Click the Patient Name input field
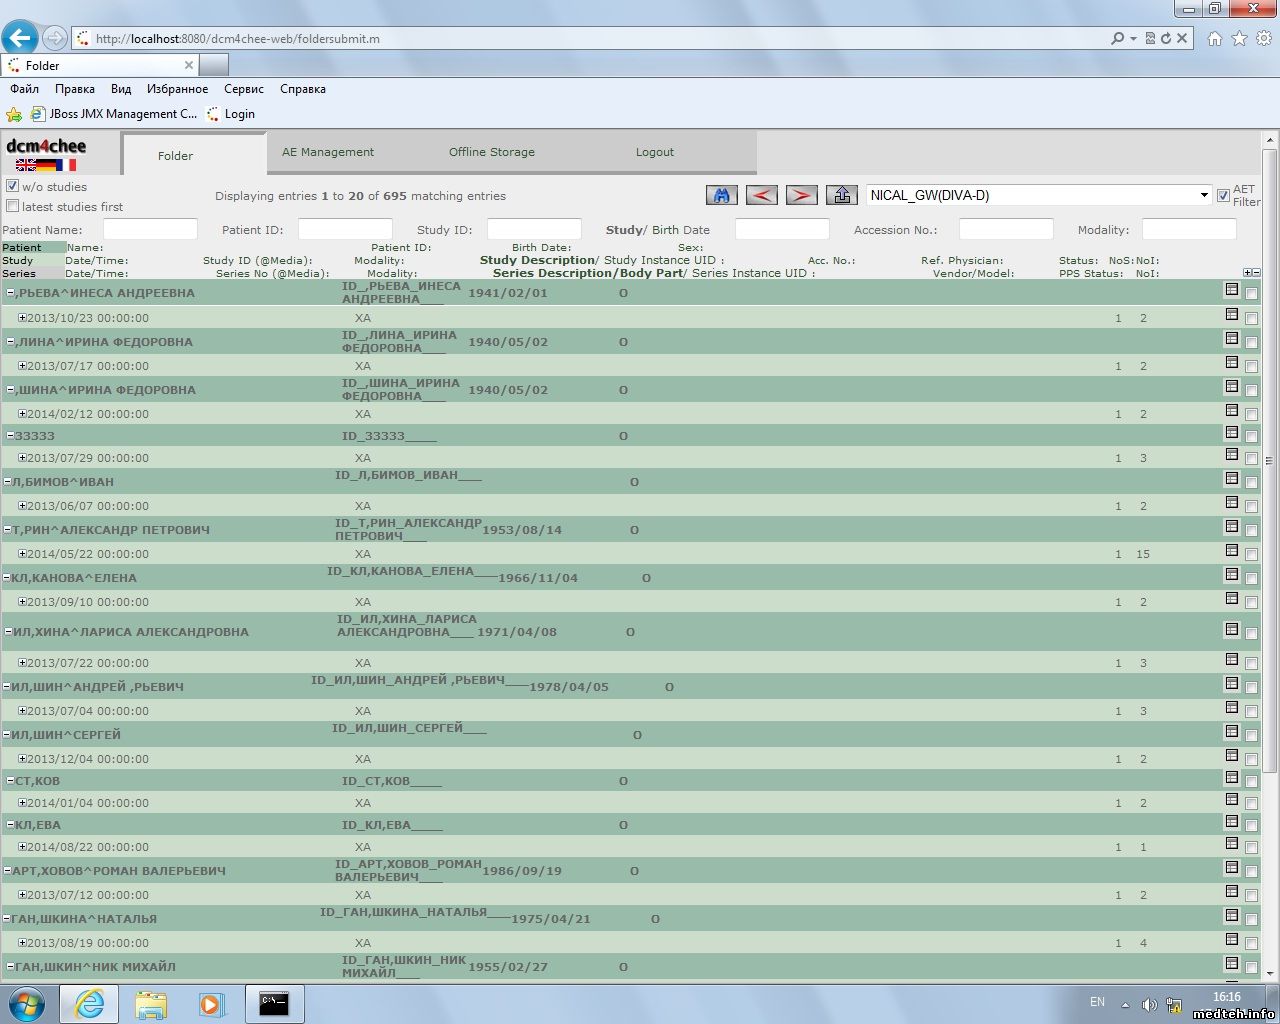Screen dimensions: 1280x1024 (x=150, y=230)
